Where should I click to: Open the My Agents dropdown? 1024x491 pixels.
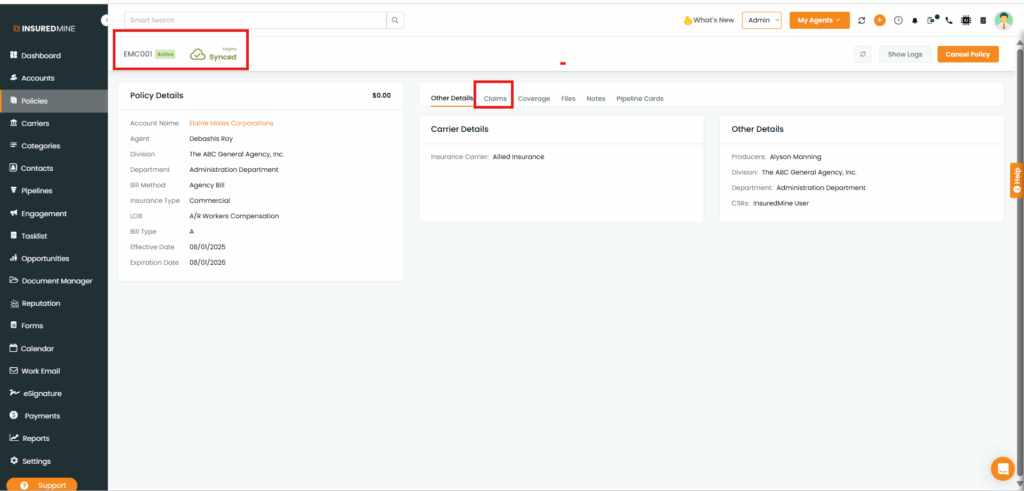tap(819, 20)
